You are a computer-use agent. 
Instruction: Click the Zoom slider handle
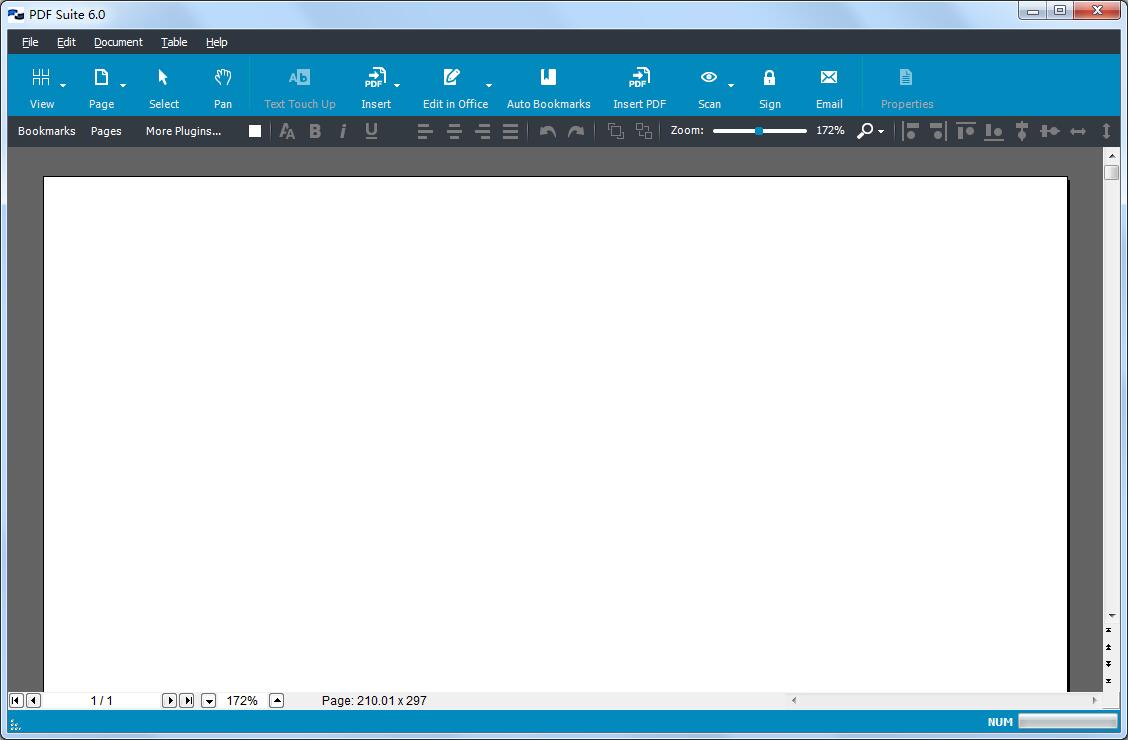[759, 131]
